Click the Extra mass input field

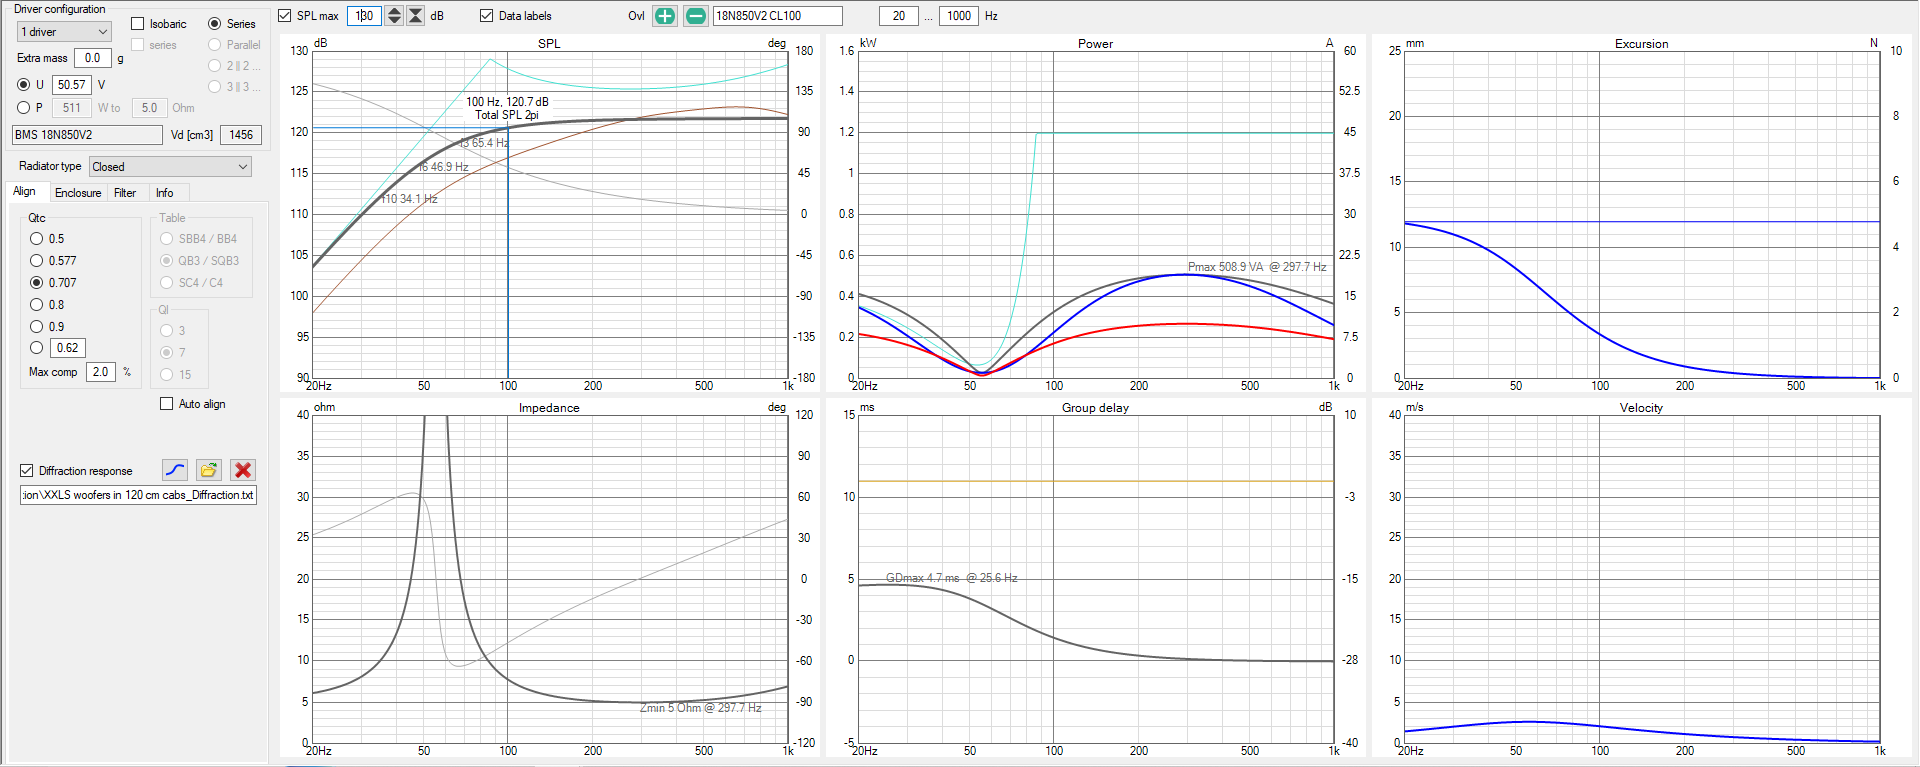[93, 58]
